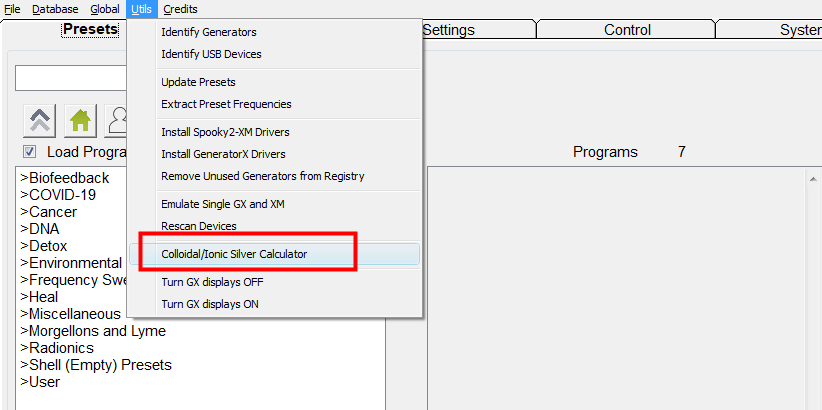This screenshot has width=822, height=410.
Task: Open the >Morgellons and Lyme folder
Action: [93, 331]
